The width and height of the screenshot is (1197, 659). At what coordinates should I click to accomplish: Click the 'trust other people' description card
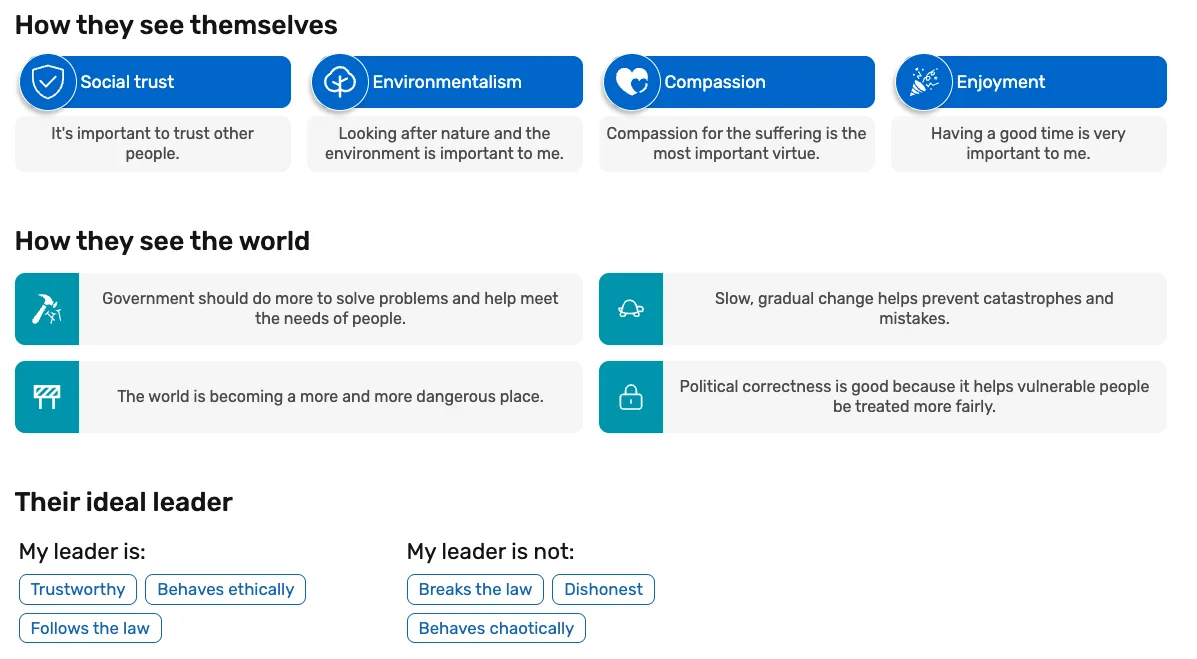coord(153,144)
